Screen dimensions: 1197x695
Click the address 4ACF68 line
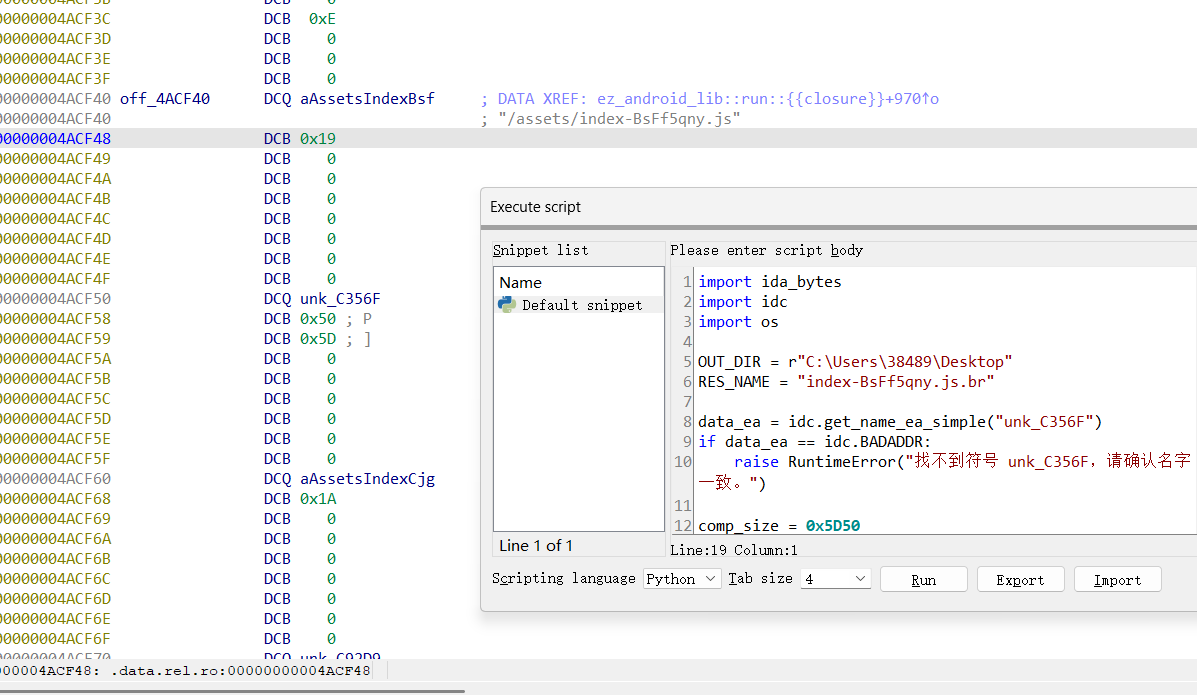pos(56,499)
